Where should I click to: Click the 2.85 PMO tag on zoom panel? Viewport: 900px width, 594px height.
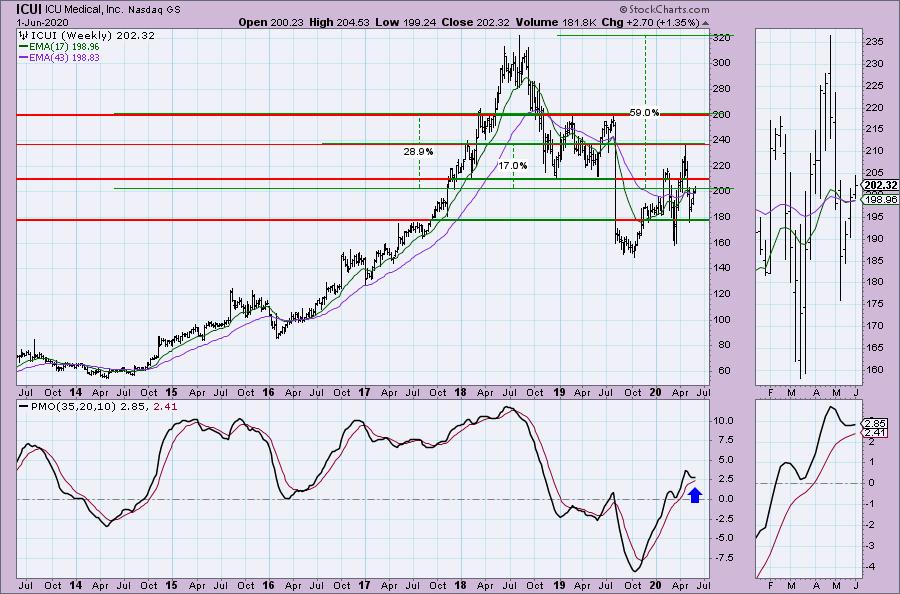[x=876, y=423]
